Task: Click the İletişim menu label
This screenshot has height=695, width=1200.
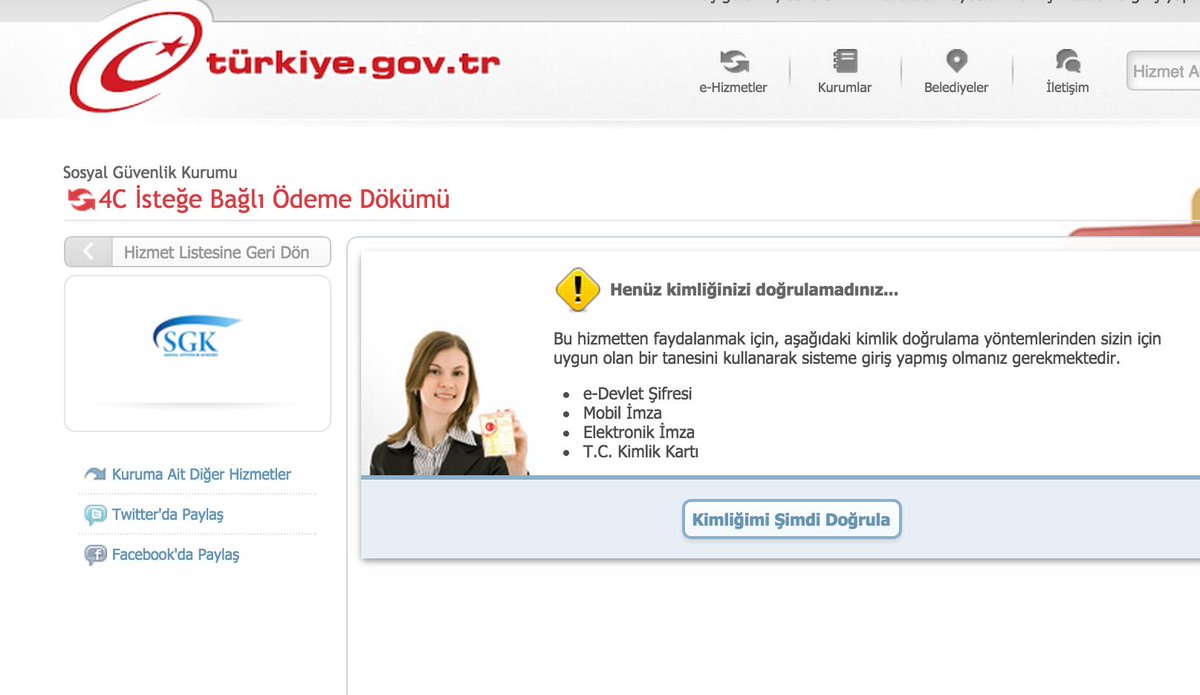Action: coord(1067,88)
